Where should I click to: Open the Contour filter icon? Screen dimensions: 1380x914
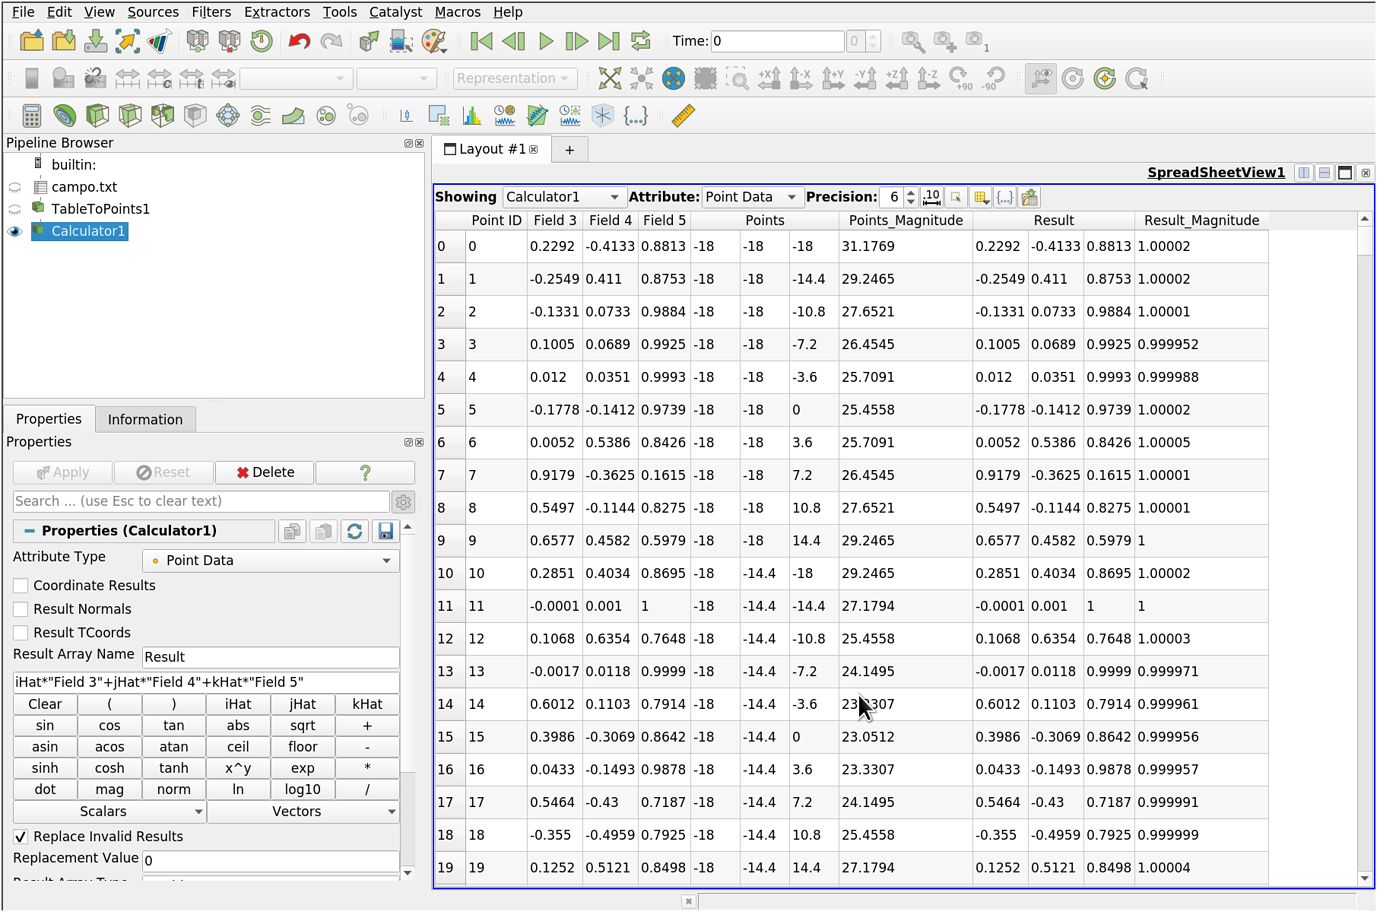click(63, 115)
